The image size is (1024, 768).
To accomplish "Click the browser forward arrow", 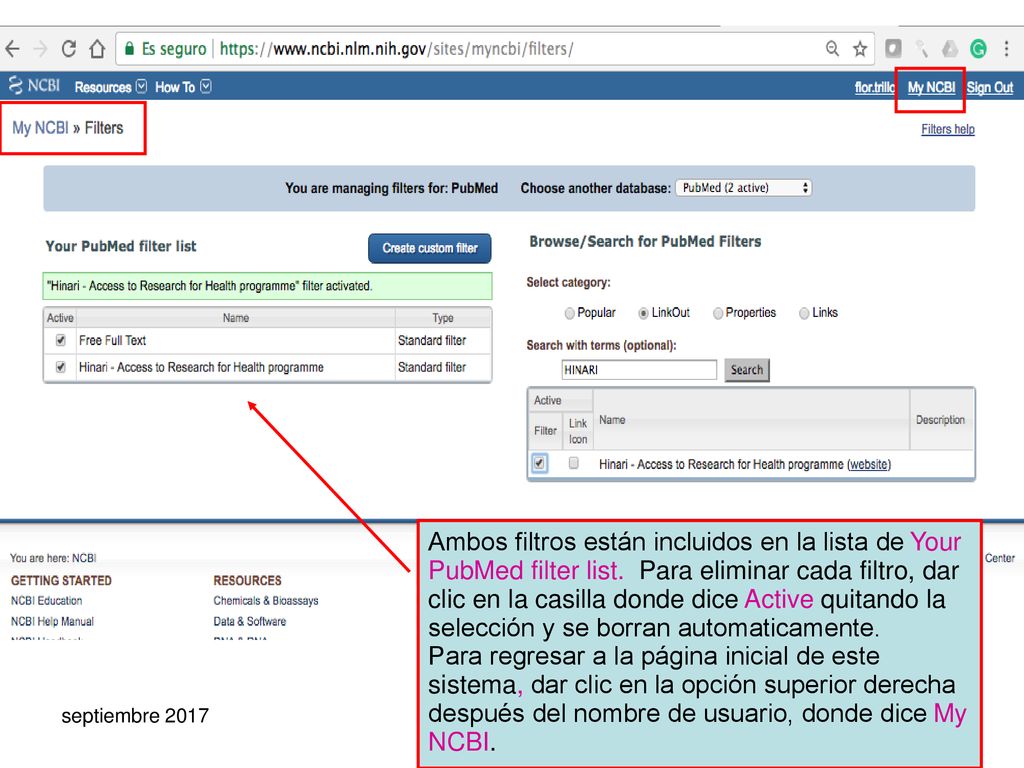I will 40,49.
